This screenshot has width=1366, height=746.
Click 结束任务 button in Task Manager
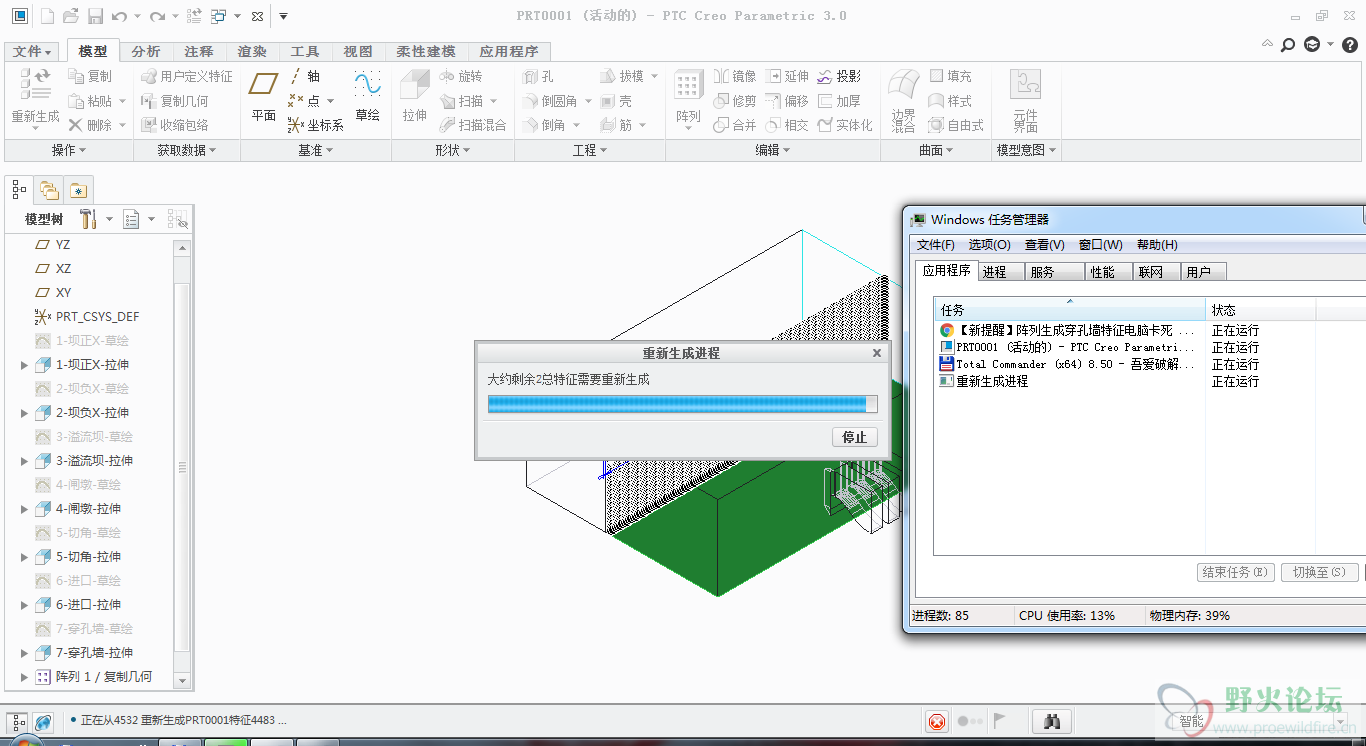(x=1235, y=573)
